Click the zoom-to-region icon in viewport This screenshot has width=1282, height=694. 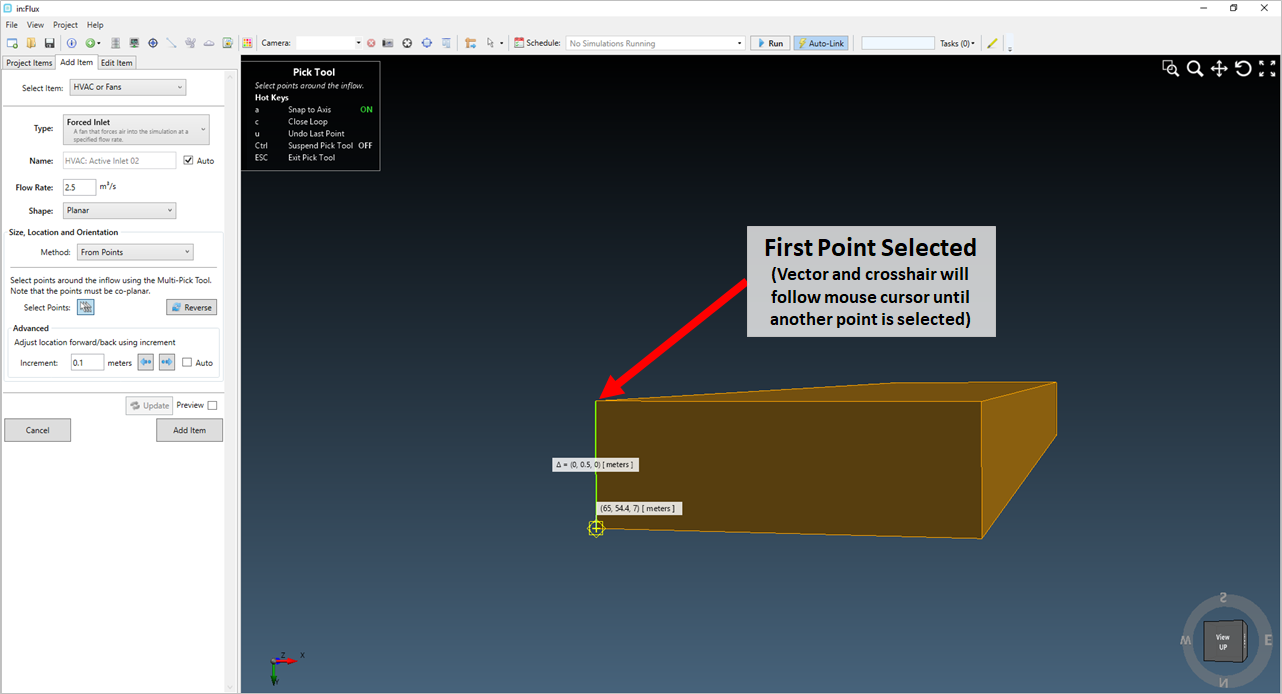point(1170,69)
